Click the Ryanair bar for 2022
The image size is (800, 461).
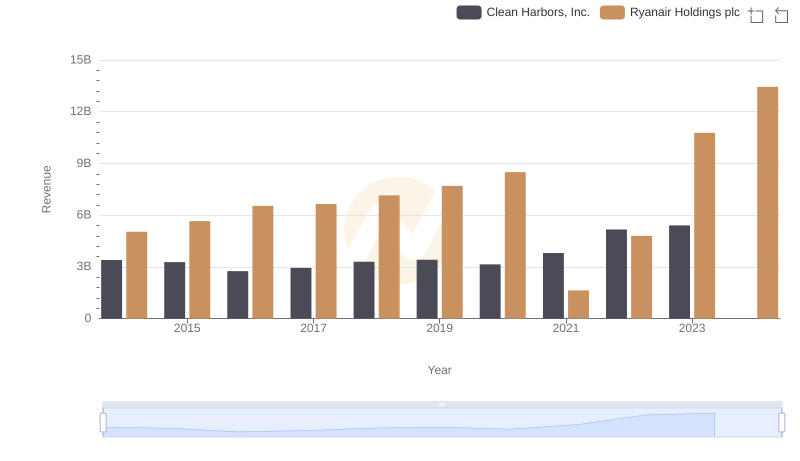tap(641, 277)
